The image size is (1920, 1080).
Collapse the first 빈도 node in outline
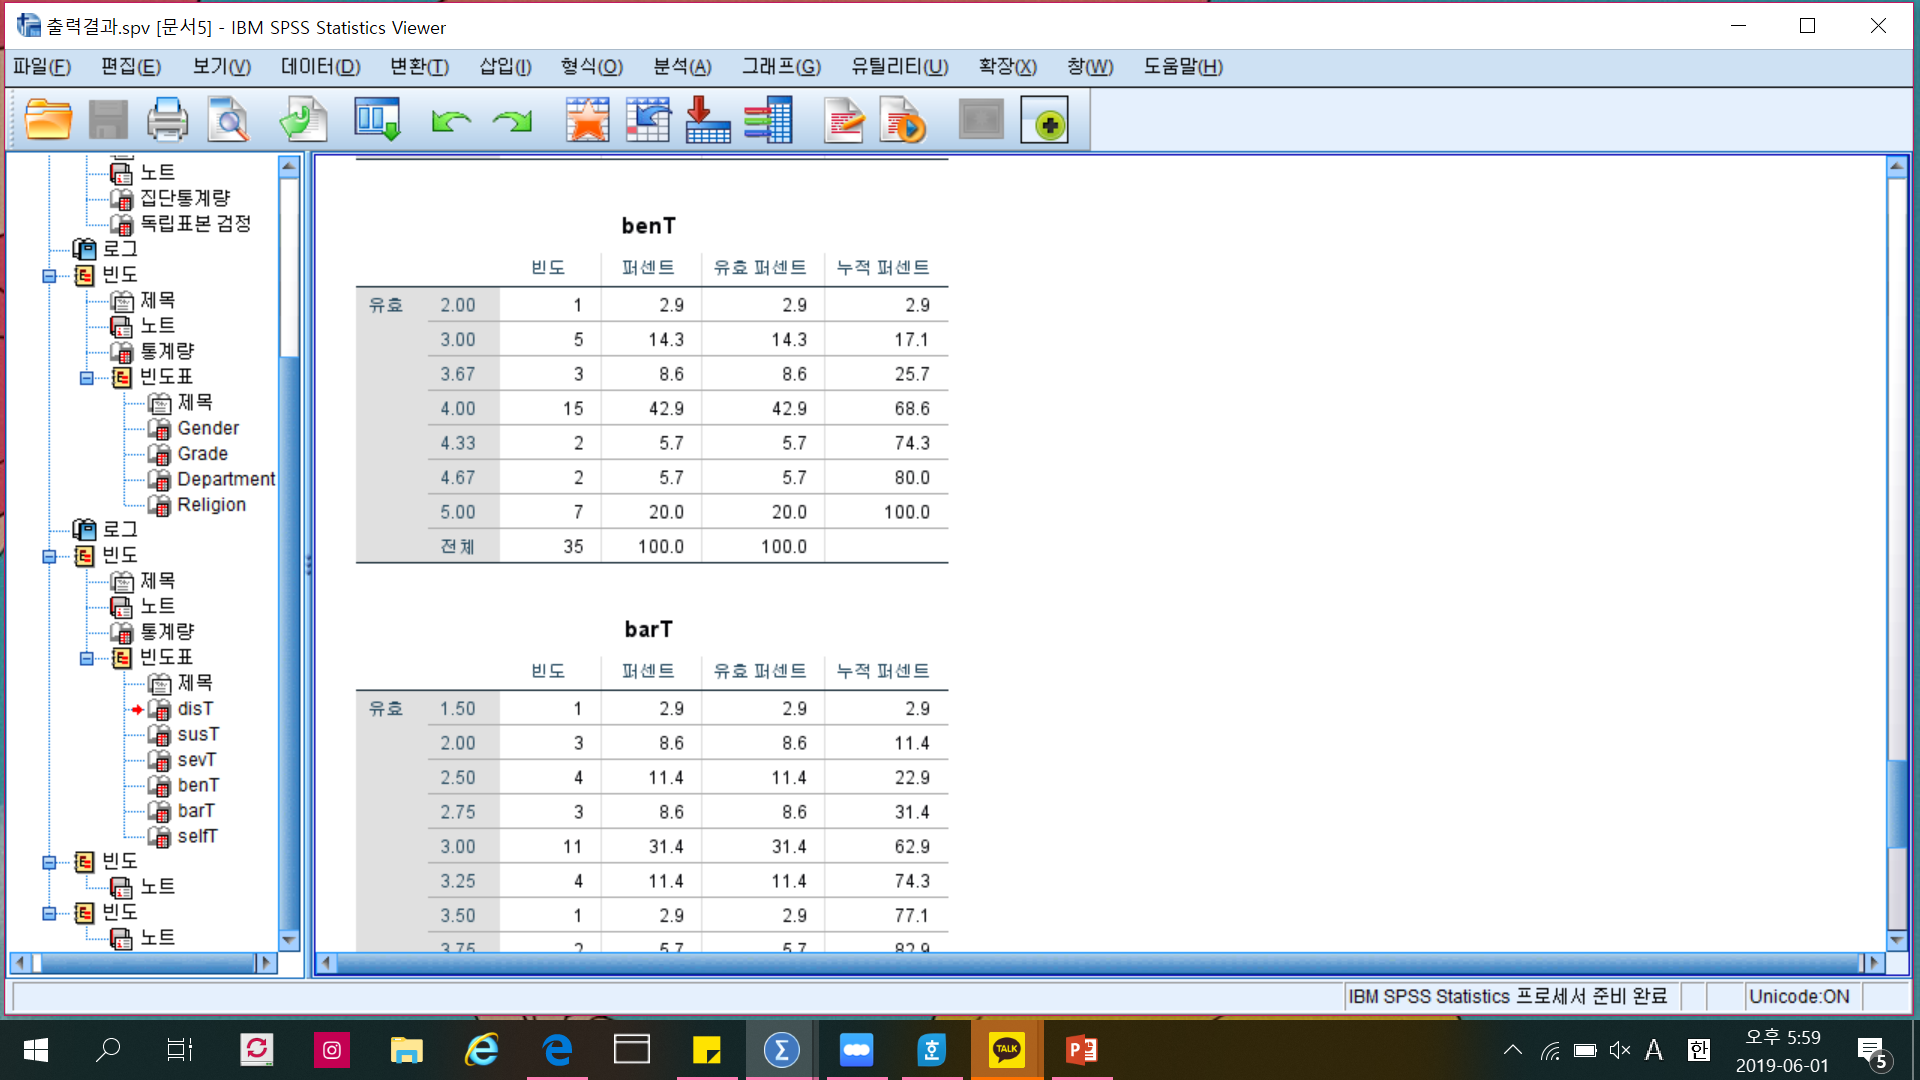(x=49, y=276)
